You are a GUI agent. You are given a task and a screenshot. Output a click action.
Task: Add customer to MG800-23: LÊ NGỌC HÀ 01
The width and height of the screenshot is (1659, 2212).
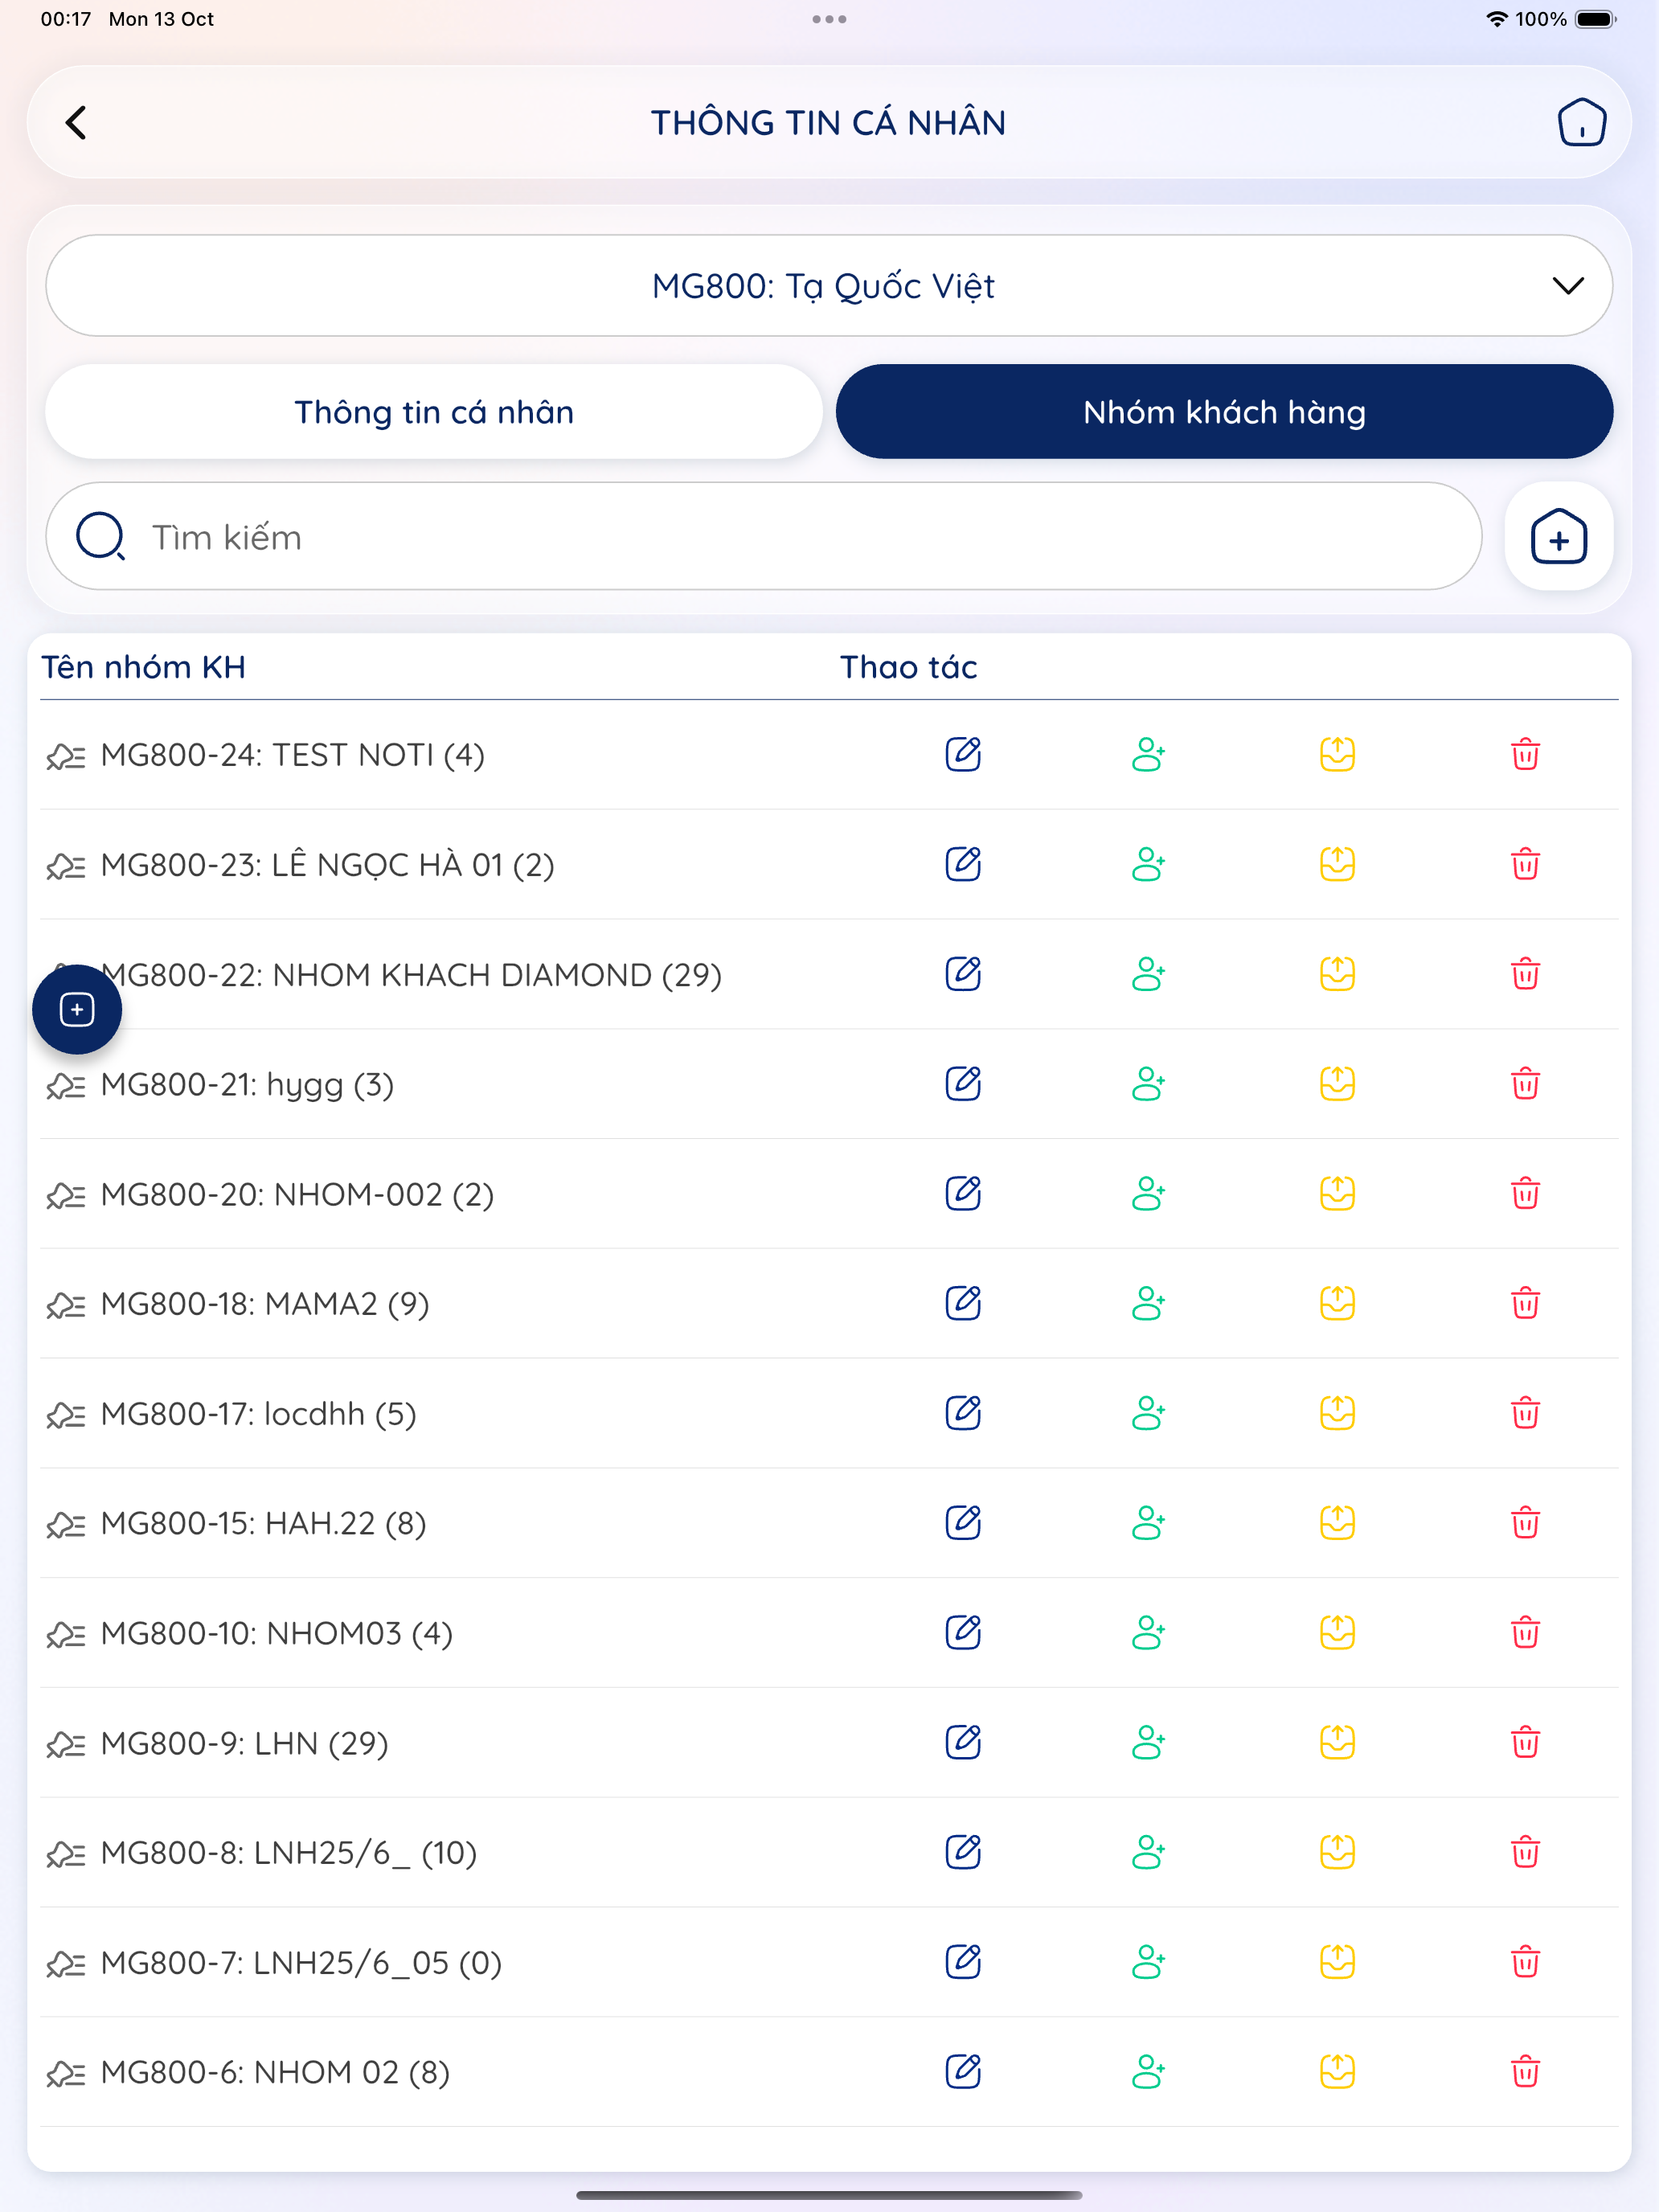[1148, 864]
